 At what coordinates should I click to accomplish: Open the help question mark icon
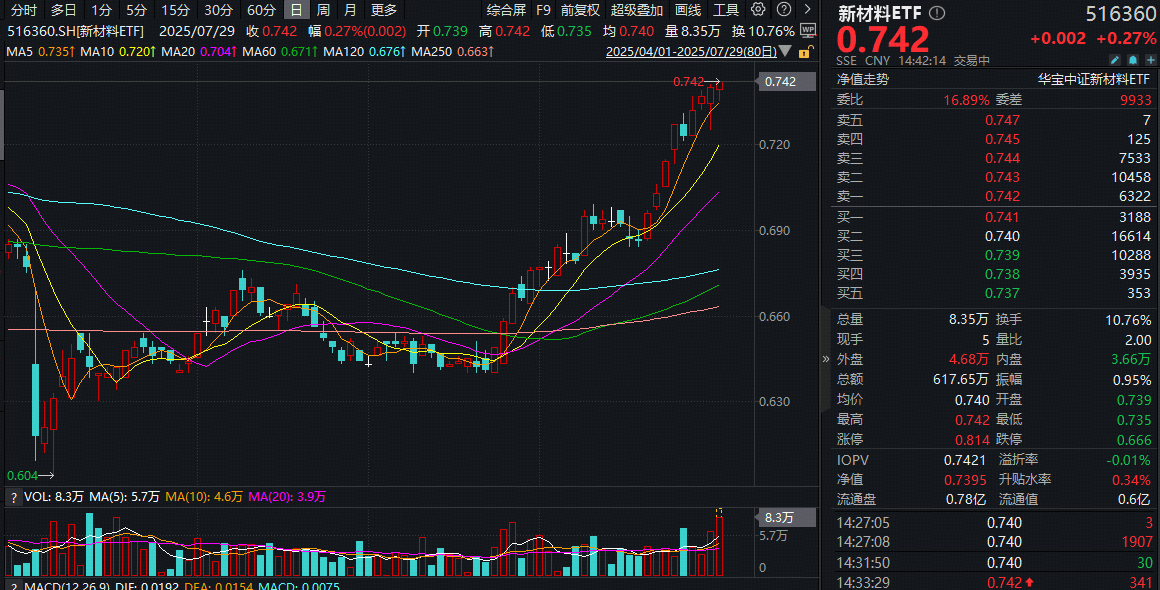click(784, 10)
